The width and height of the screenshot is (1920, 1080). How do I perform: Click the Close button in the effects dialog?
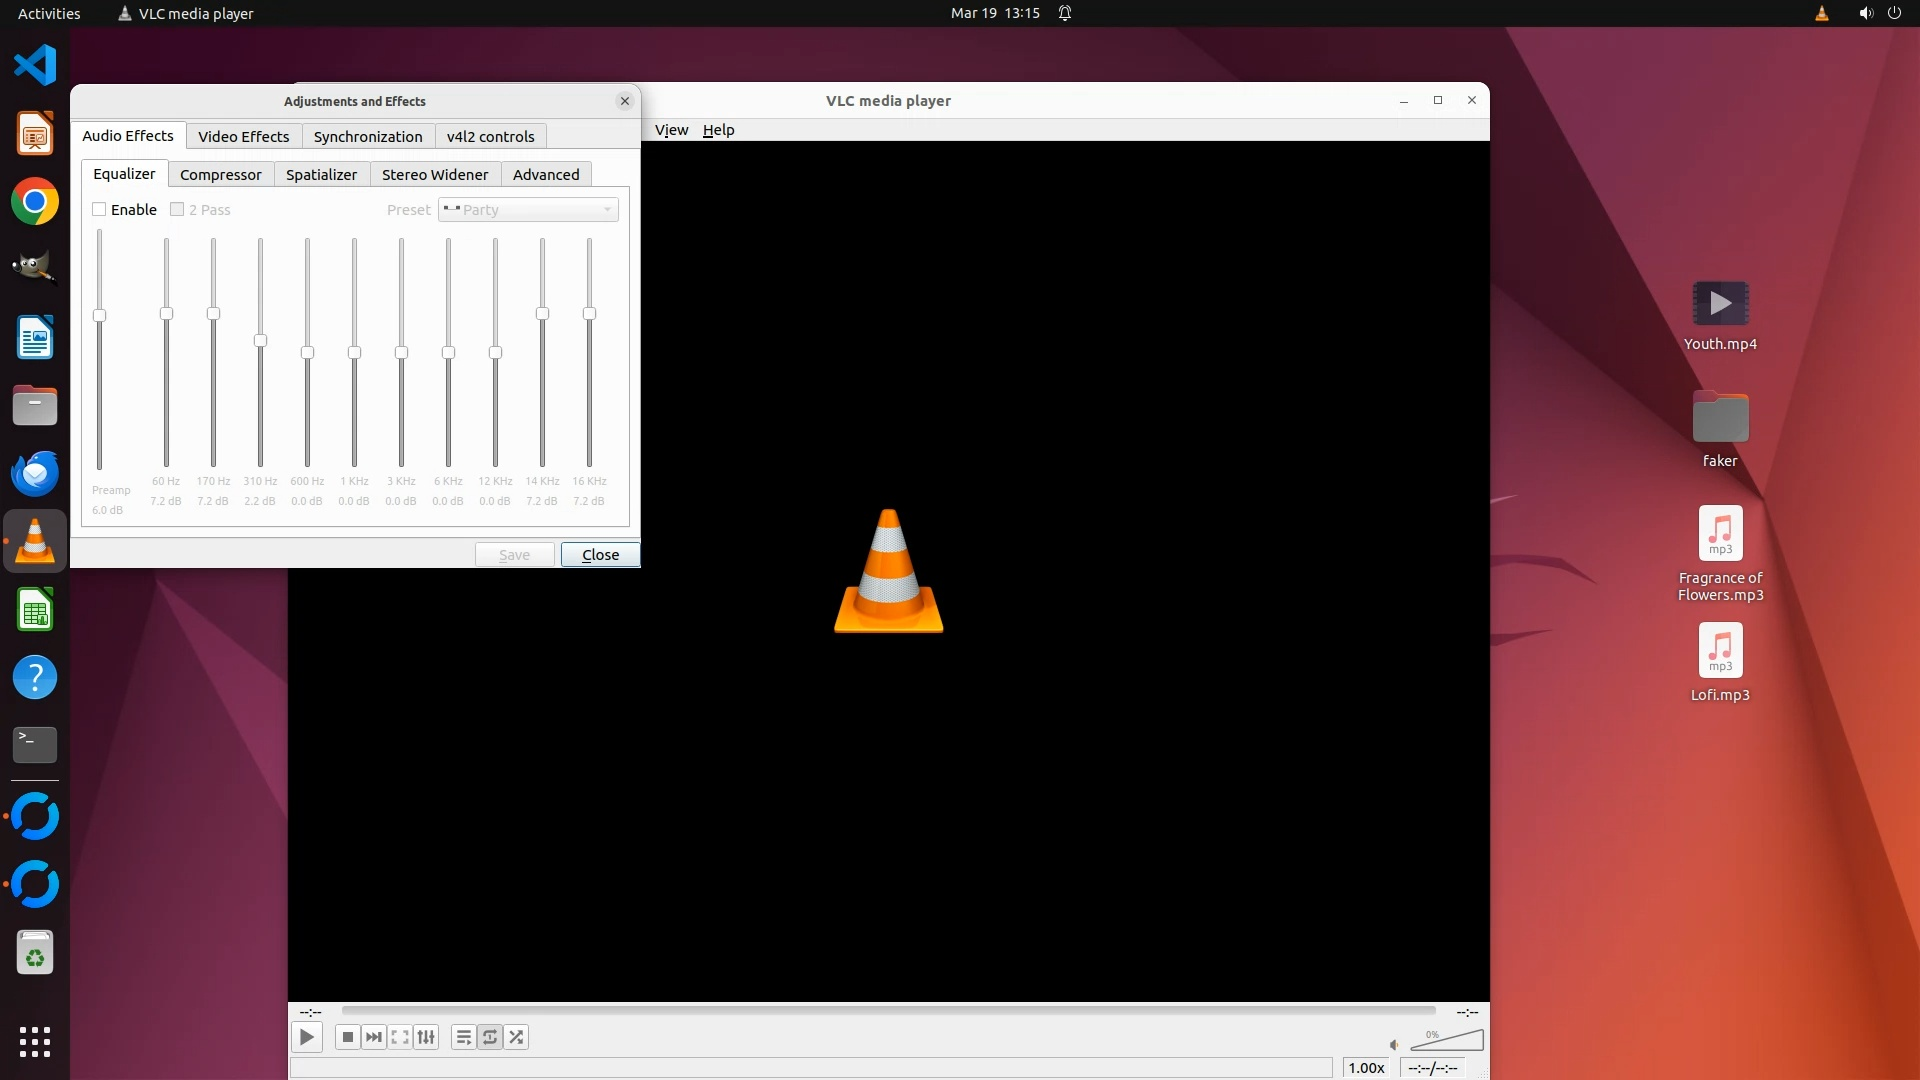600,555
